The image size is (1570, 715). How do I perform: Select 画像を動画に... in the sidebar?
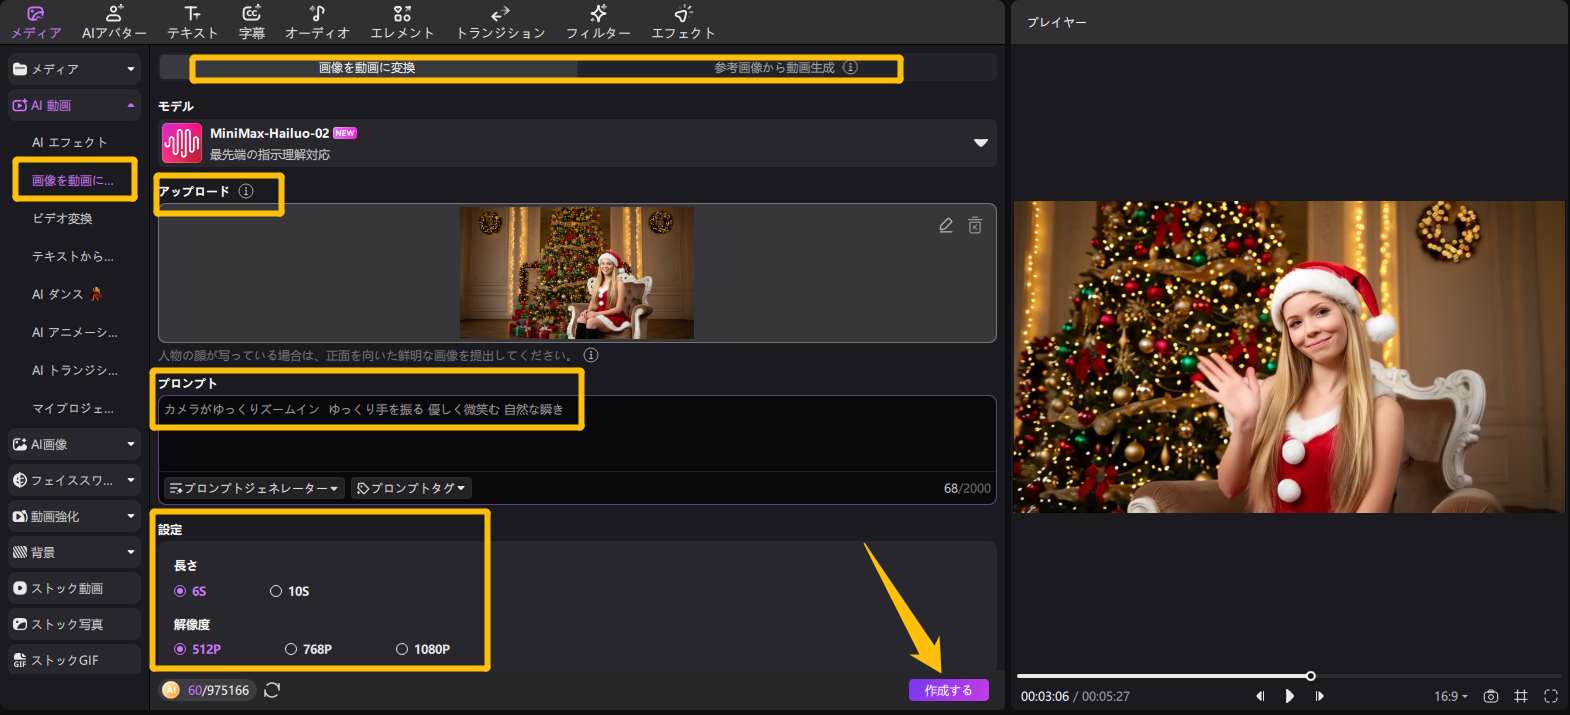pyautogui.click(x=73, y=180)
